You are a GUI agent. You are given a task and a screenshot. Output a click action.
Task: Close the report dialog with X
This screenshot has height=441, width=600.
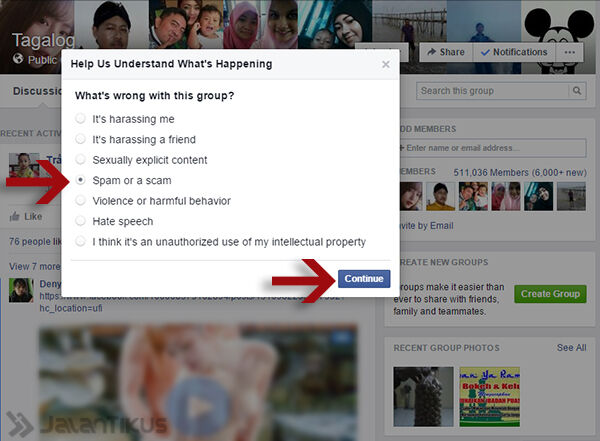point(386,64)
